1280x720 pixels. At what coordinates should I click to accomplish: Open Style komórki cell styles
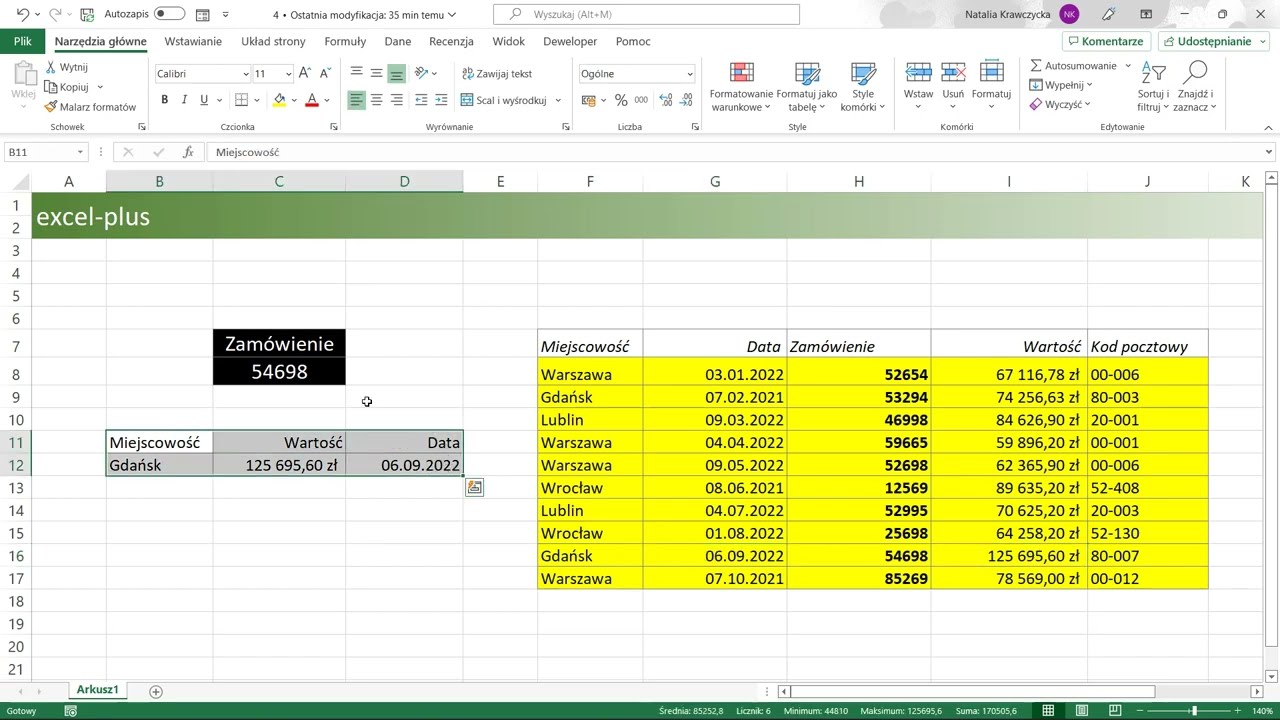click(x=862, y=87)
